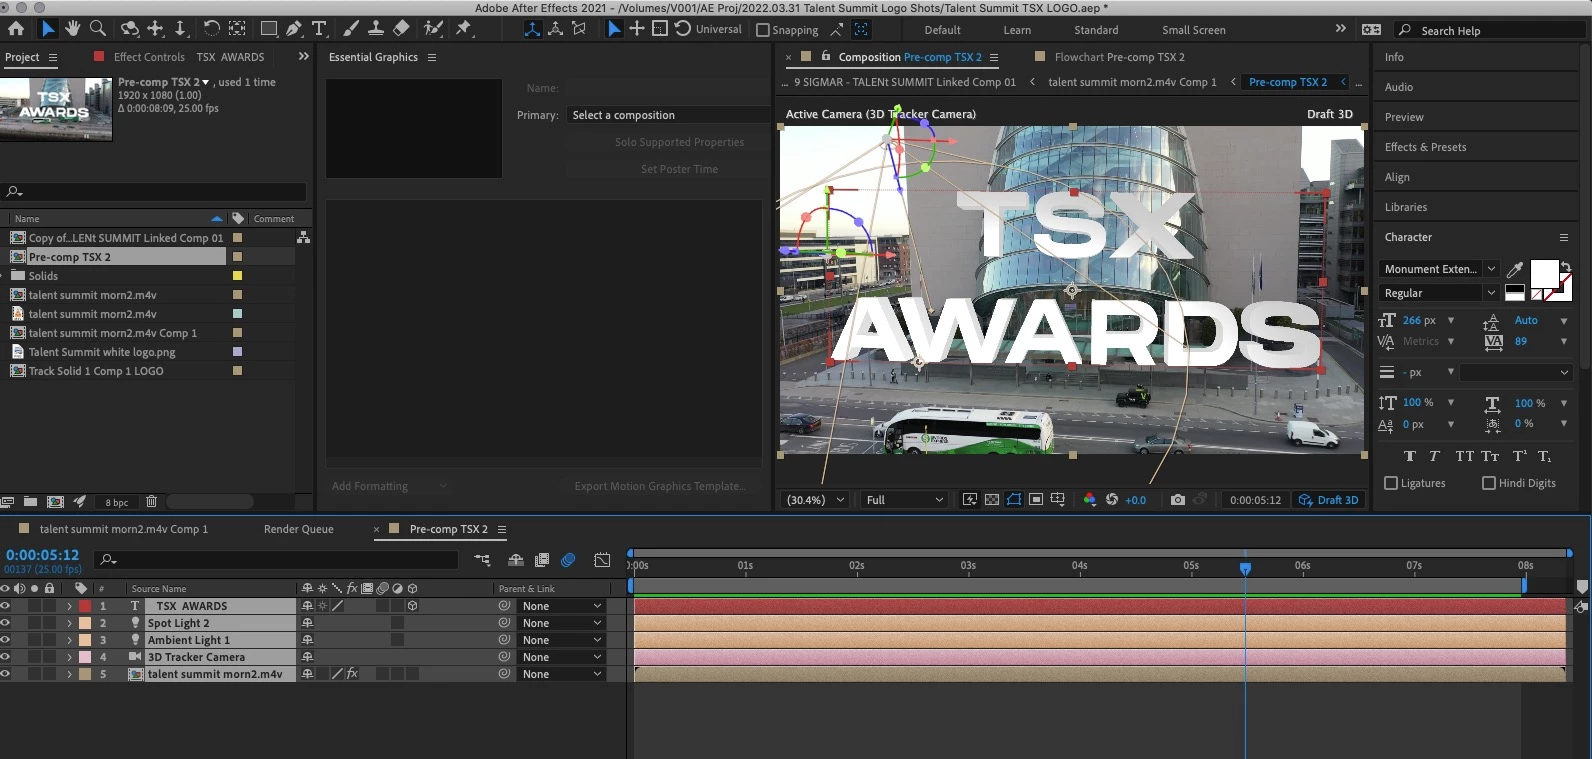1592x759 pixels.
Task: Expand the TSX AWARDS layer properties
Action: pos(69,606)
